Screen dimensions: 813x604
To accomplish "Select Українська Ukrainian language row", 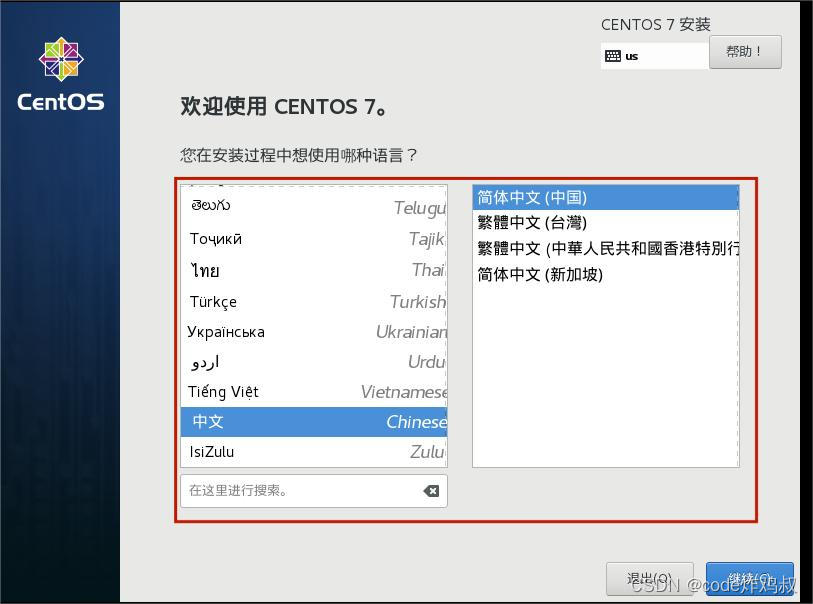I will pyautogui.click(x=314, y=332).
